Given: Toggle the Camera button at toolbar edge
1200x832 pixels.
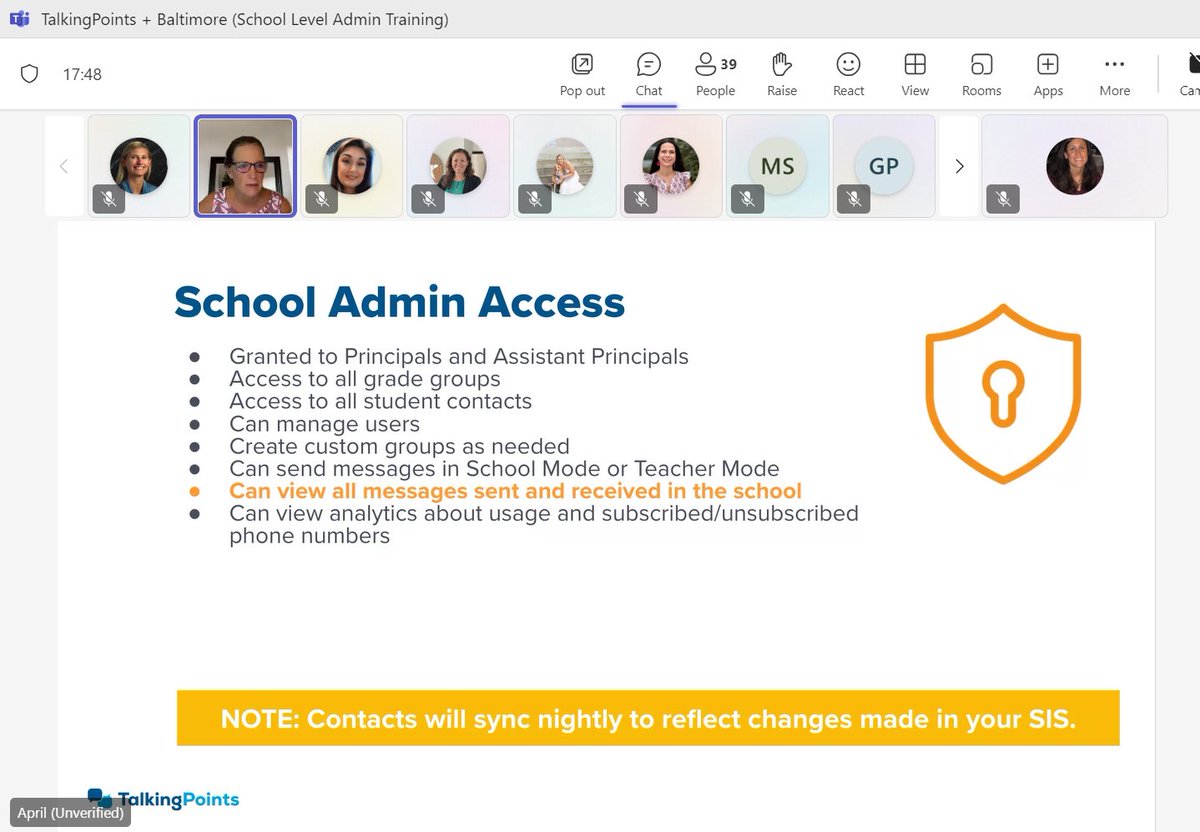Looking at the screenshot, I should [x=1190, y=75].
